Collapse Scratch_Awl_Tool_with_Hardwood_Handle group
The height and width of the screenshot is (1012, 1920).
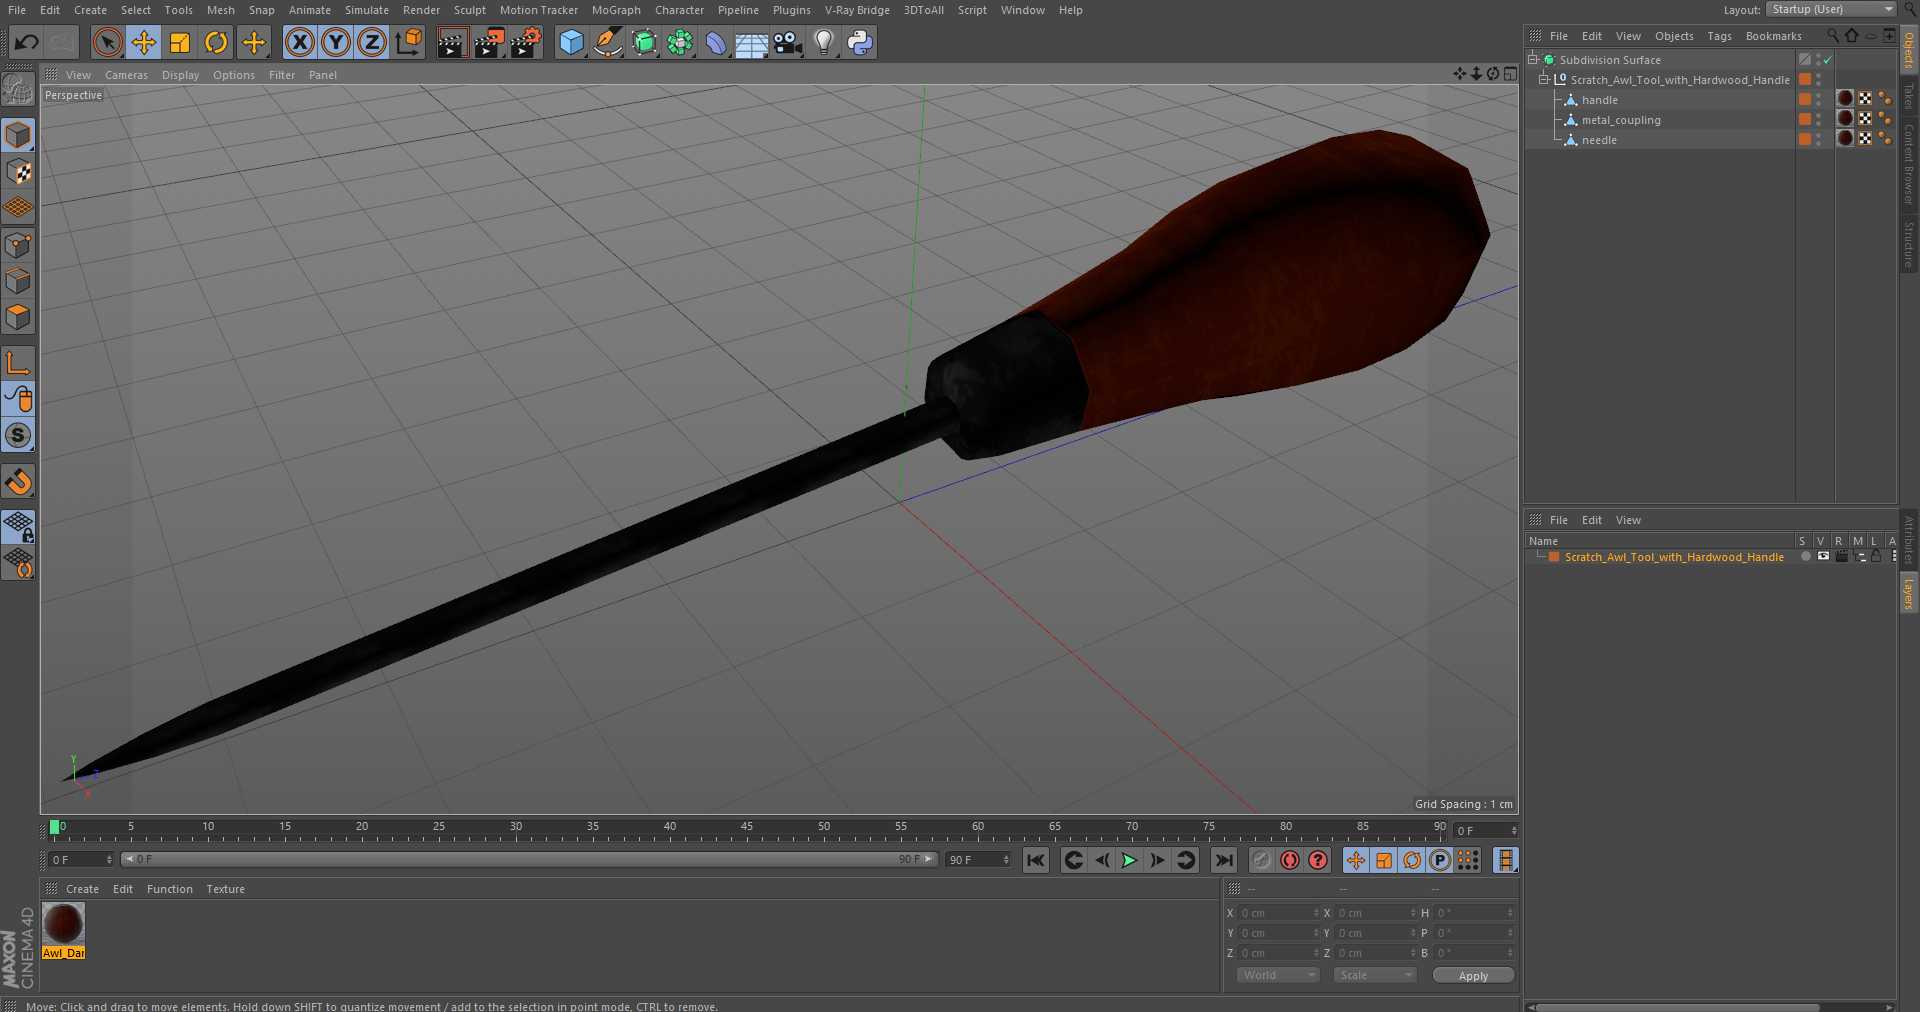click(1544, 79)
